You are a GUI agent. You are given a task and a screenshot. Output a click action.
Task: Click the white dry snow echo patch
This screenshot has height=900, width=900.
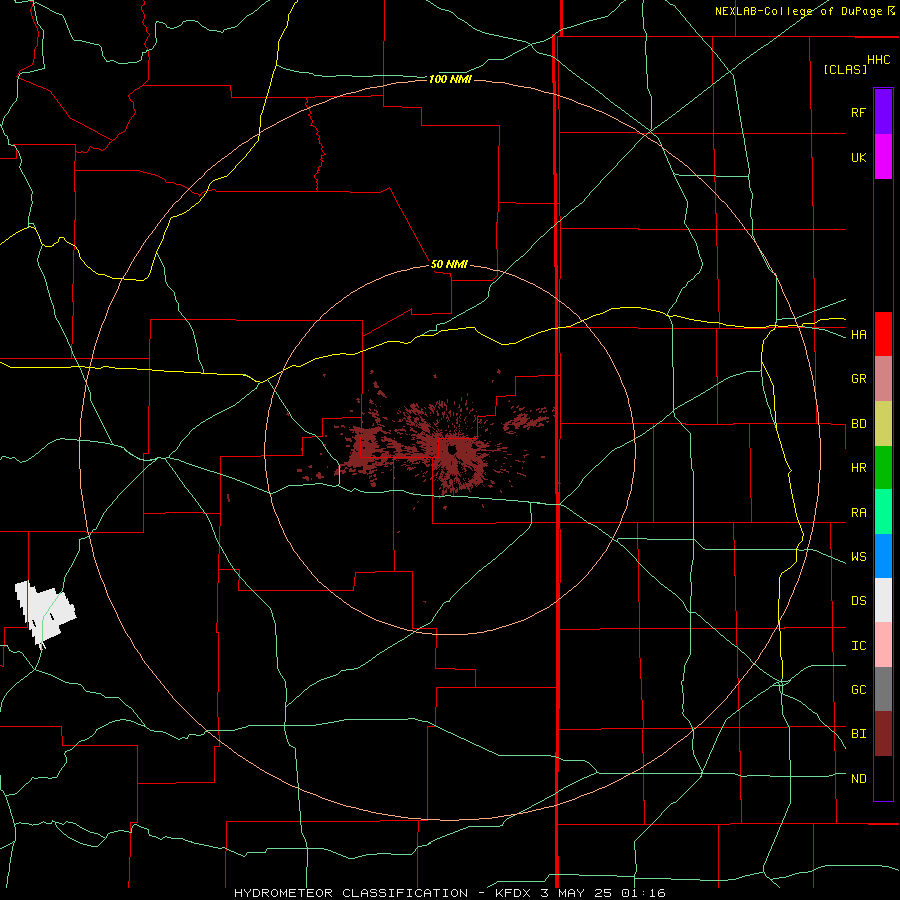pyautogui.click(x=45, y=612)
